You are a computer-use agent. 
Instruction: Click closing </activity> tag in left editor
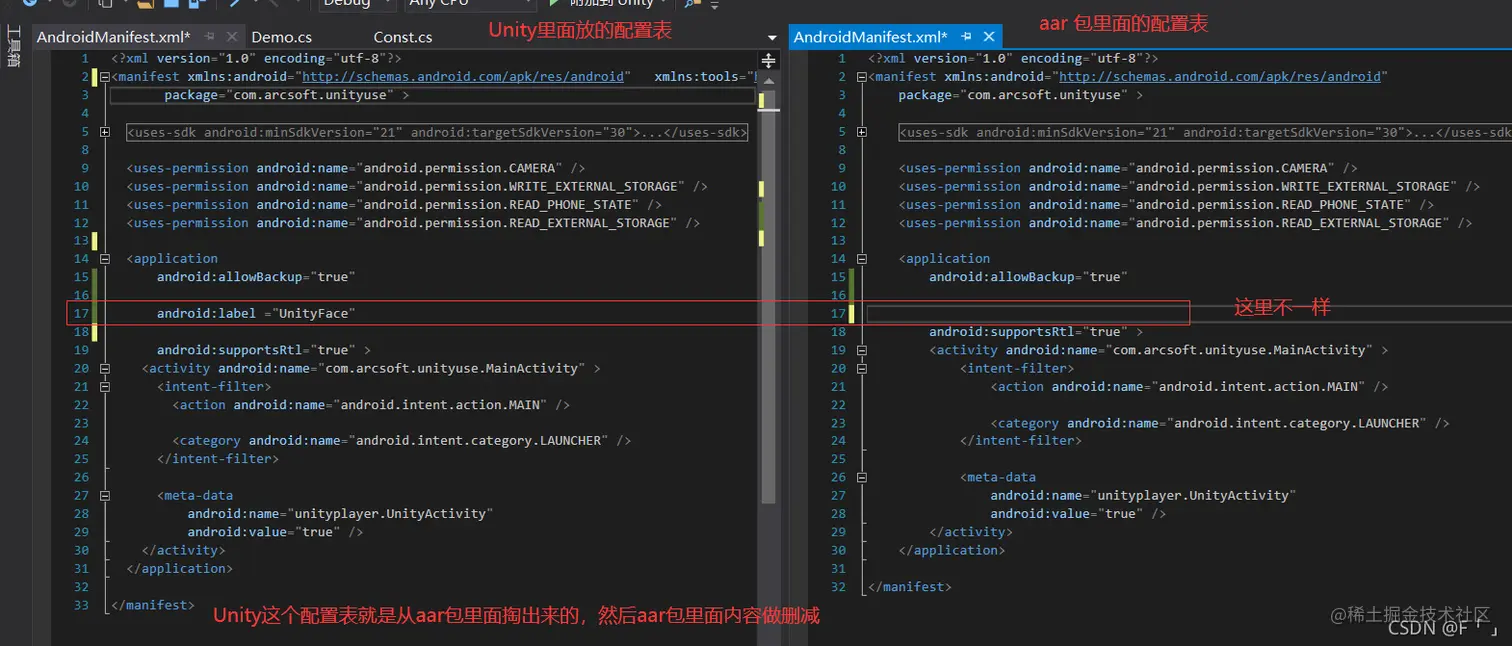coord(183,550)
